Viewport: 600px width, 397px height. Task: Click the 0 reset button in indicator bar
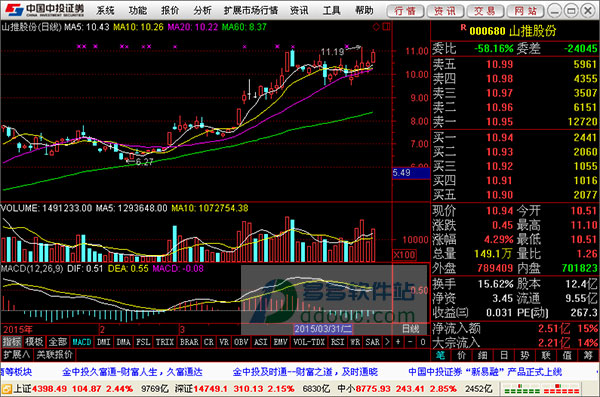click(423, 342)
